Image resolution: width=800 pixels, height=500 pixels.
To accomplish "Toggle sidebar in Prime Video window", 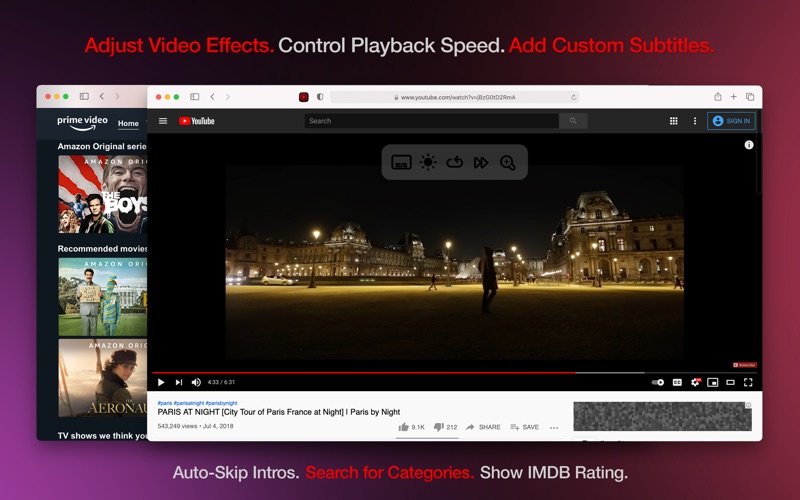I will tap(84, 96).
